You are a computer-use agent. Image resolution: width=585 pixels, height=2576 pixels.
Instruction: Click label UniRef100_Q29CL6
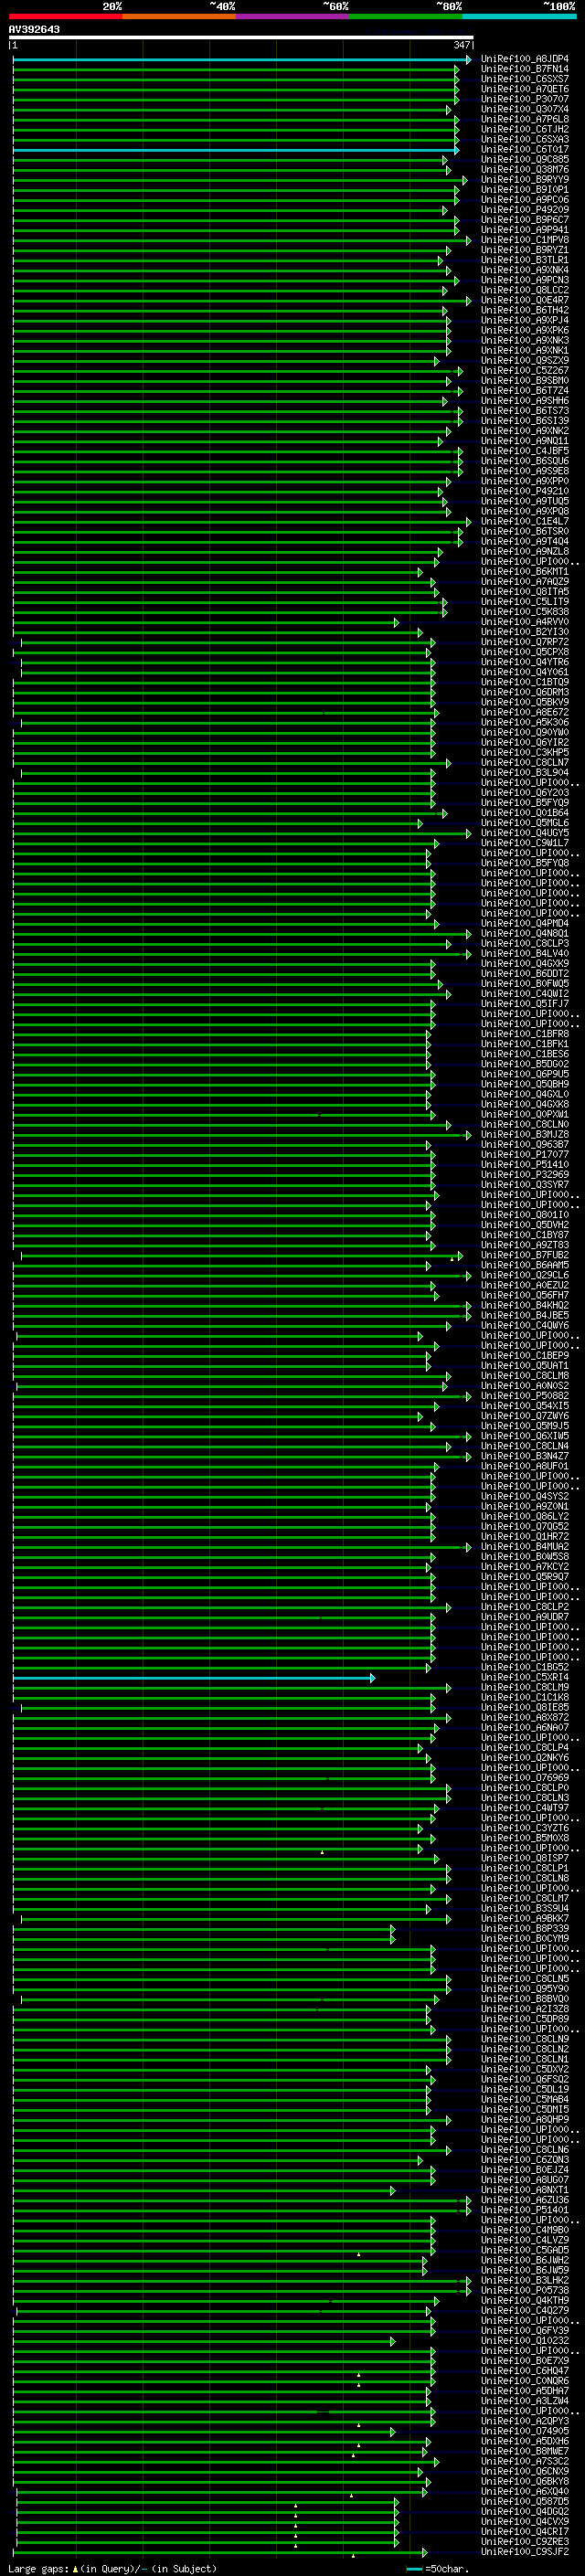(x=524, y=1276)
